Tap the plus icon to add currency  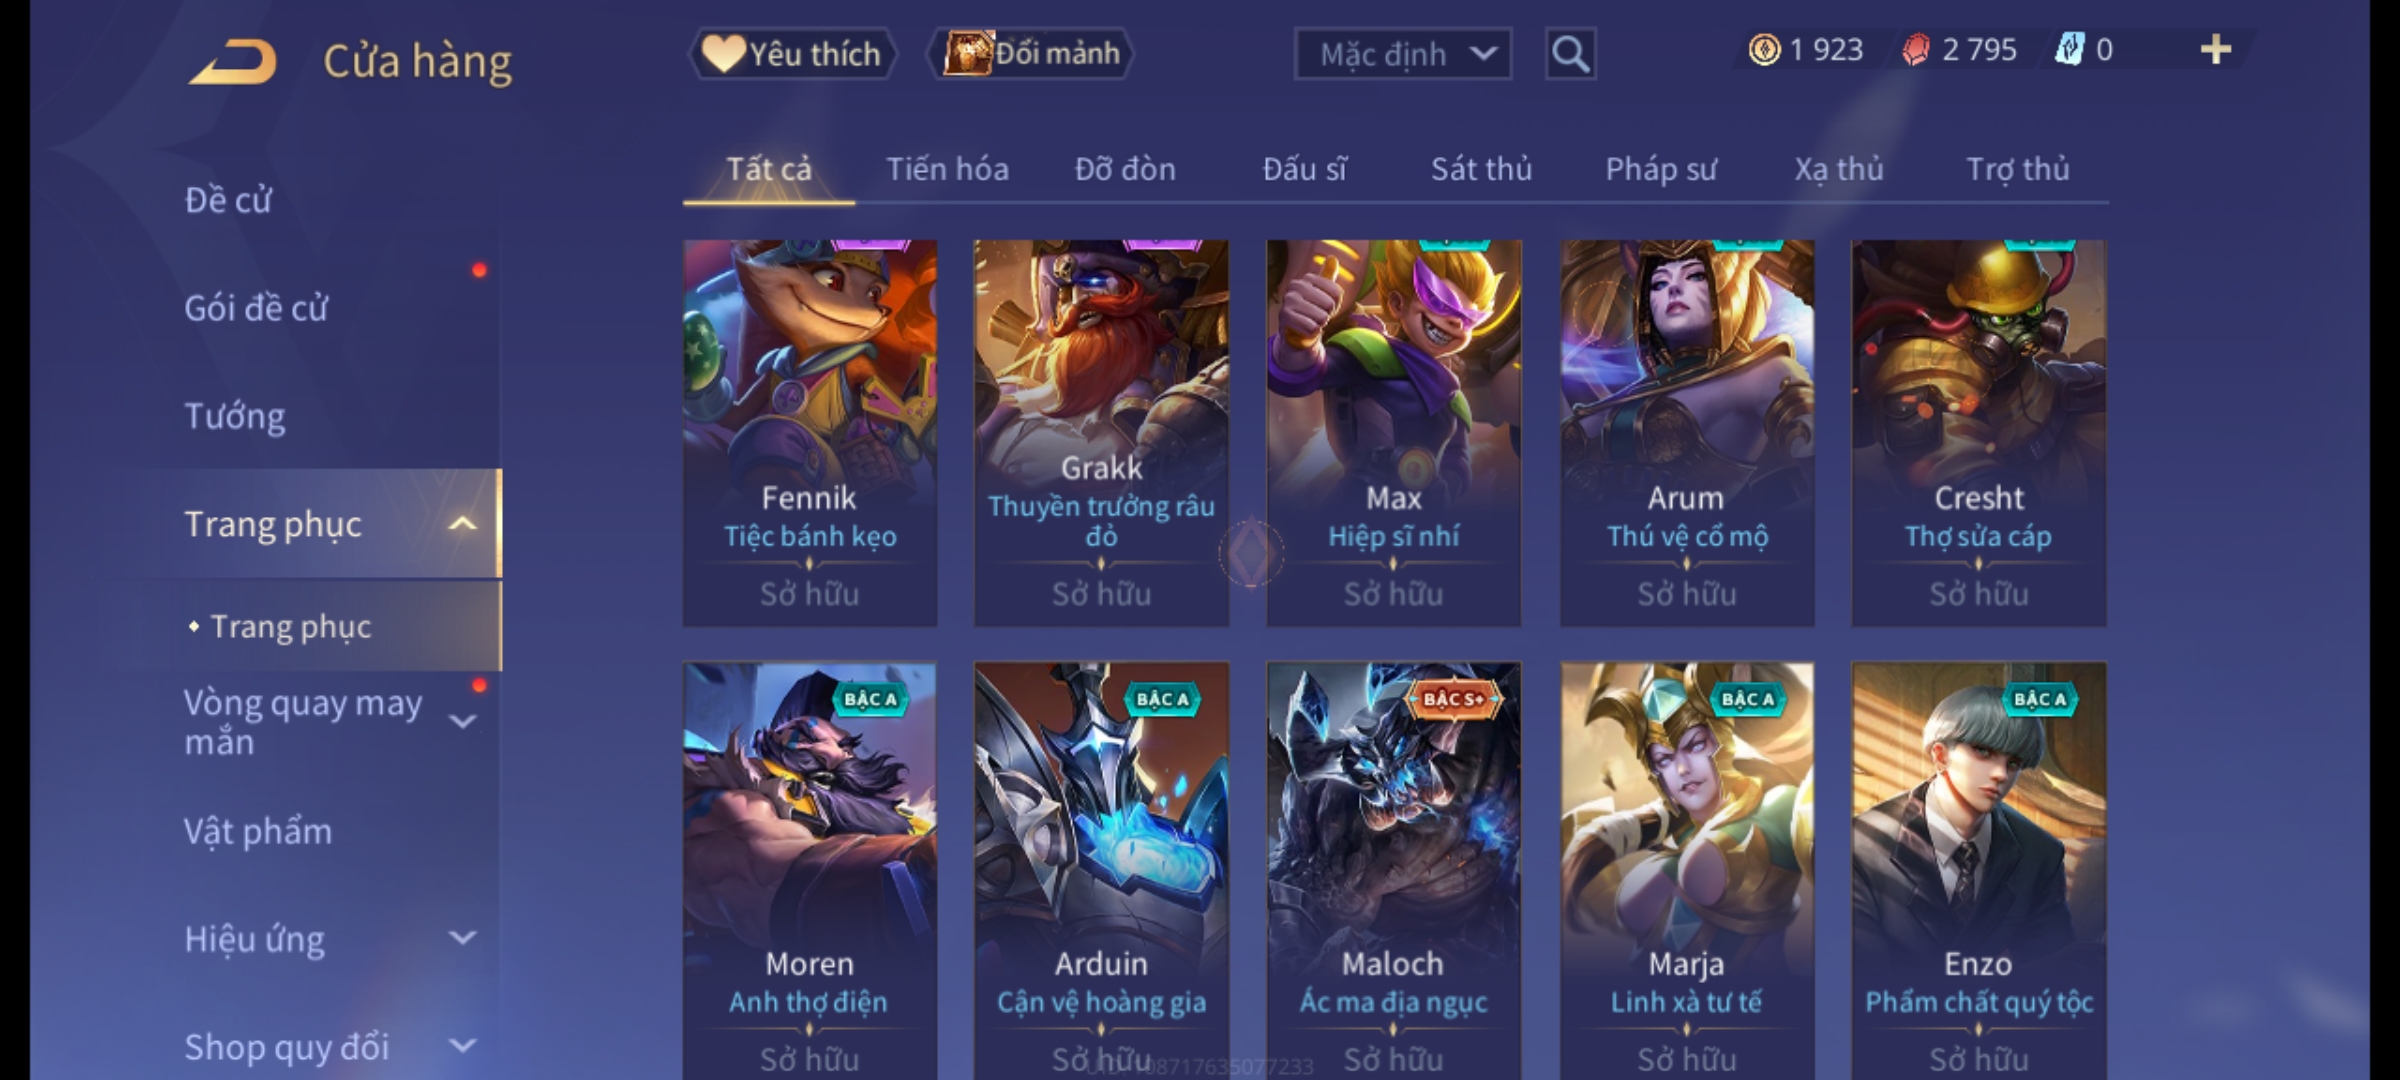(2216, 50)
